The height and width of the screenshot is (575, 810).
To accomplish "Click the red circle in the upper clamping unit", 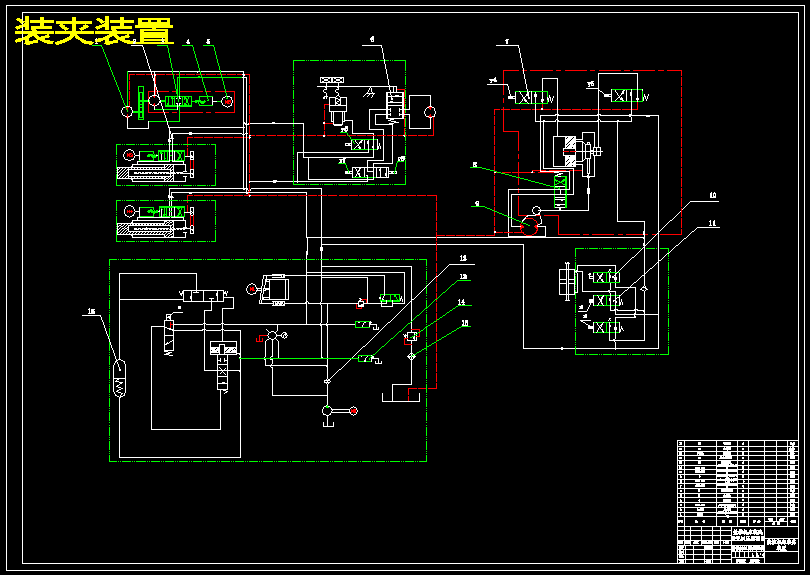I will point(130,155).
